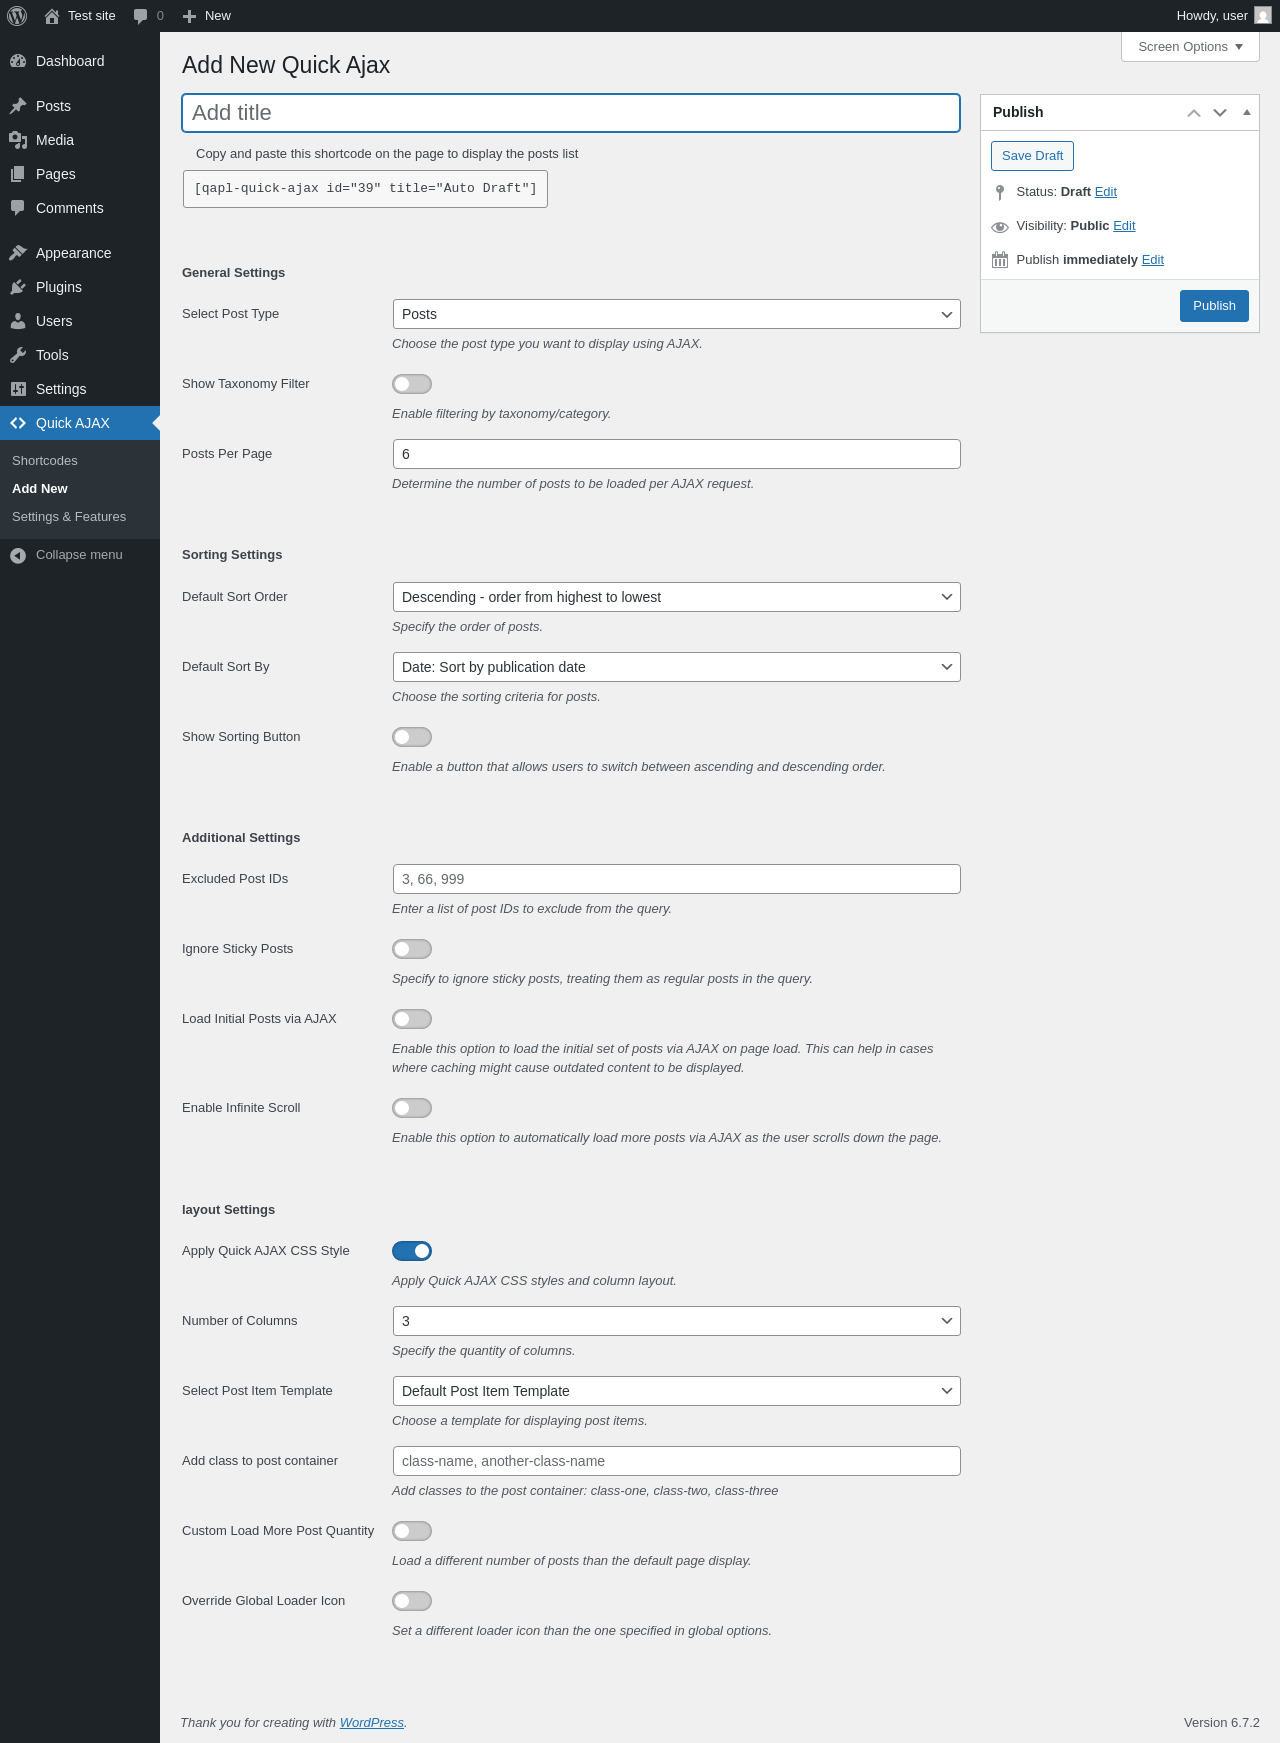Click the Media library sidebar icon
The width and height of the screenshot is (1280, 1743).
click(x=18, y=140)
